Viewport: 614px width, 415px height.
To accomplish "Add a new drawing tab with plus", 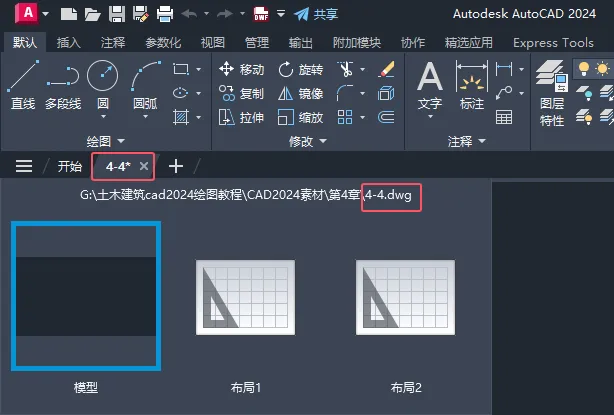I will tap(176, 166).
